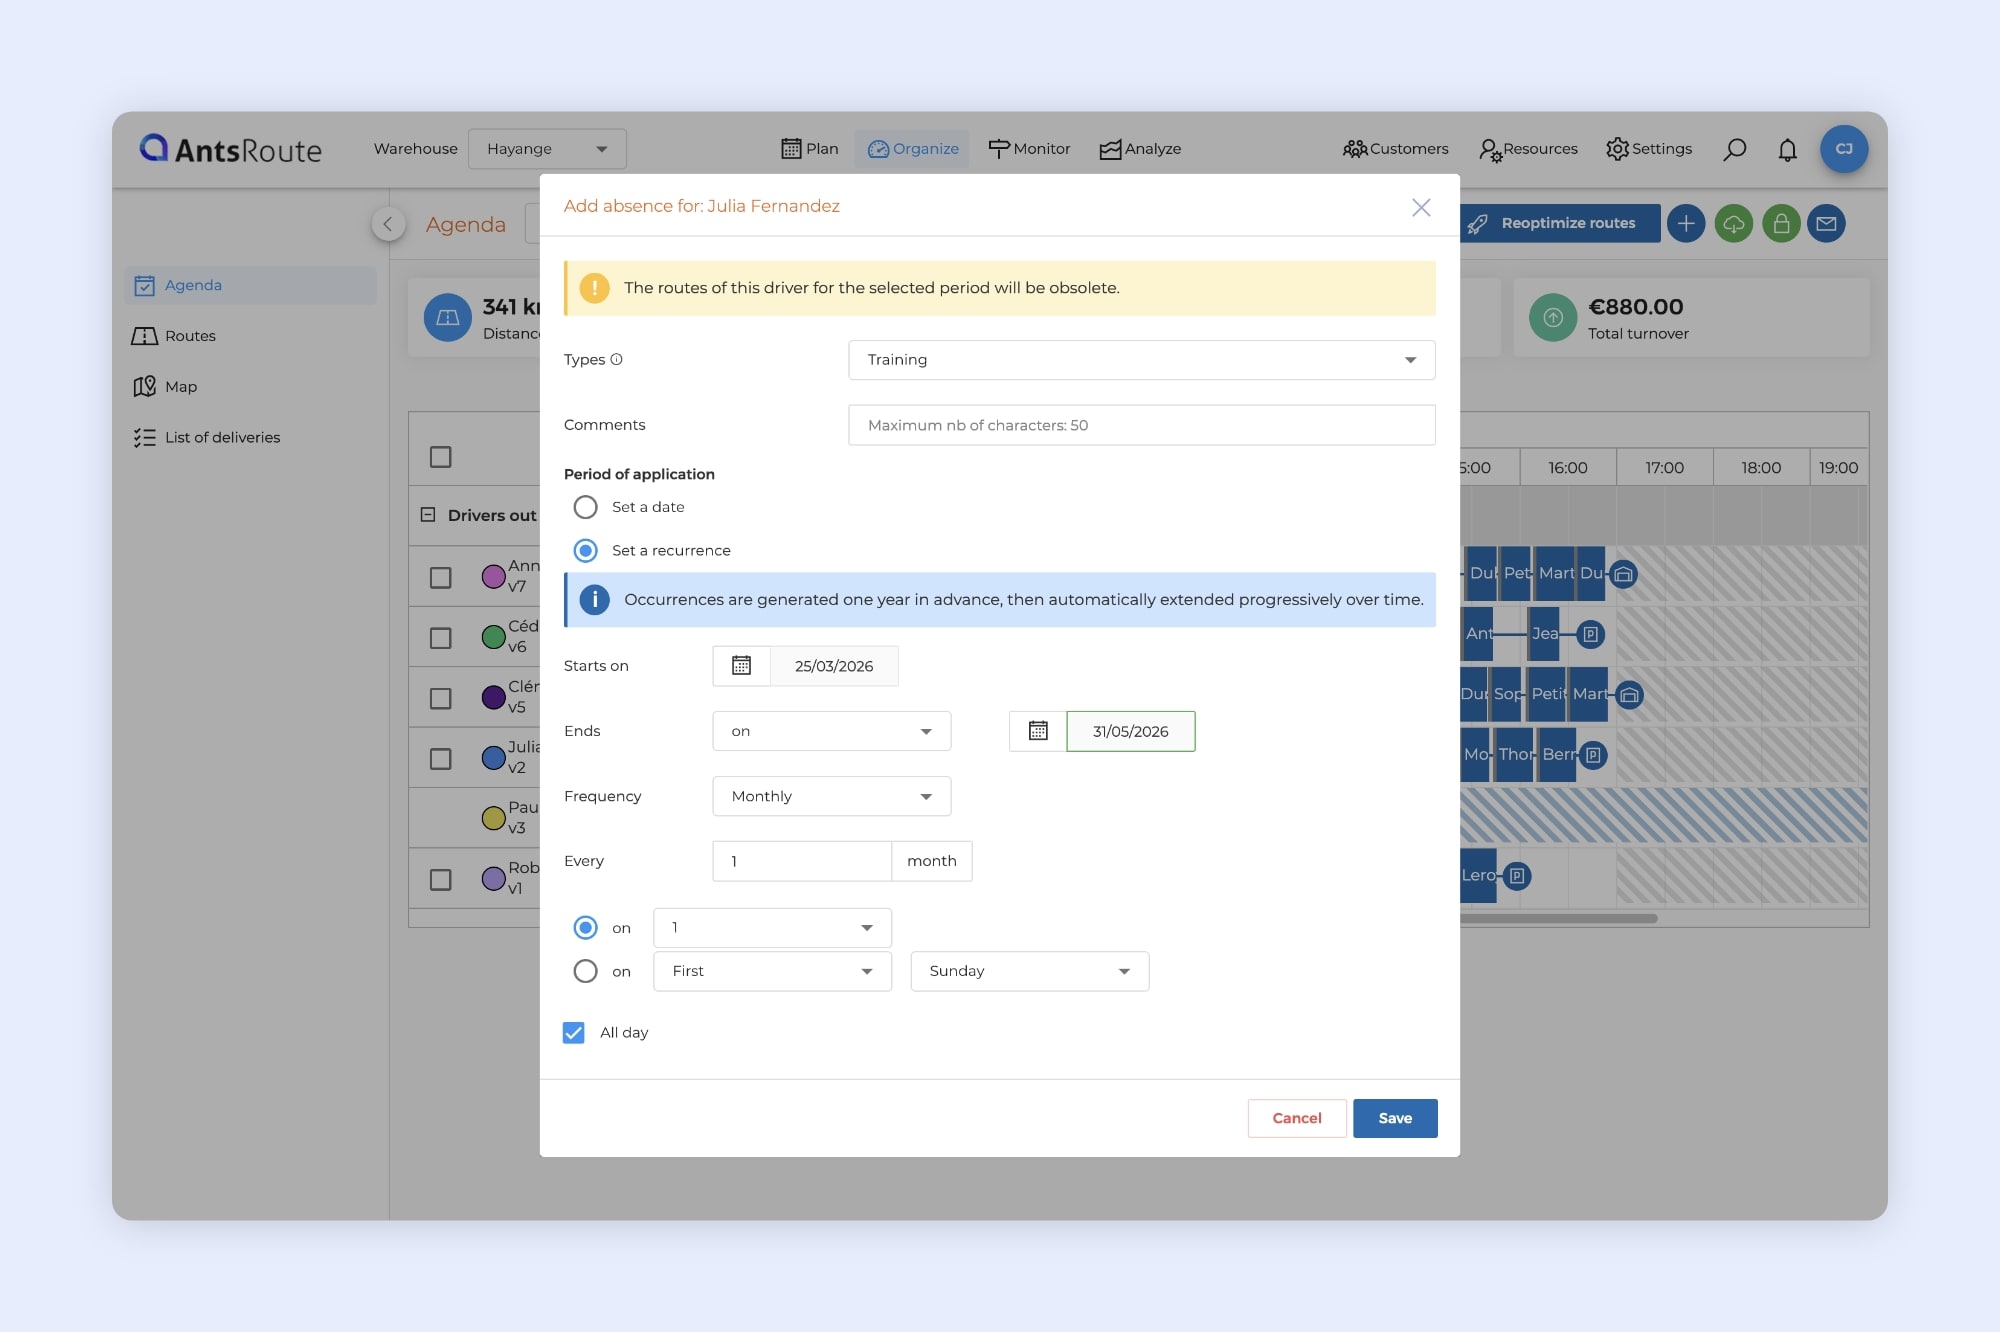This screenshot has height=1333, width=2000.
Task: Click the Save button
Action: 1394,1118
